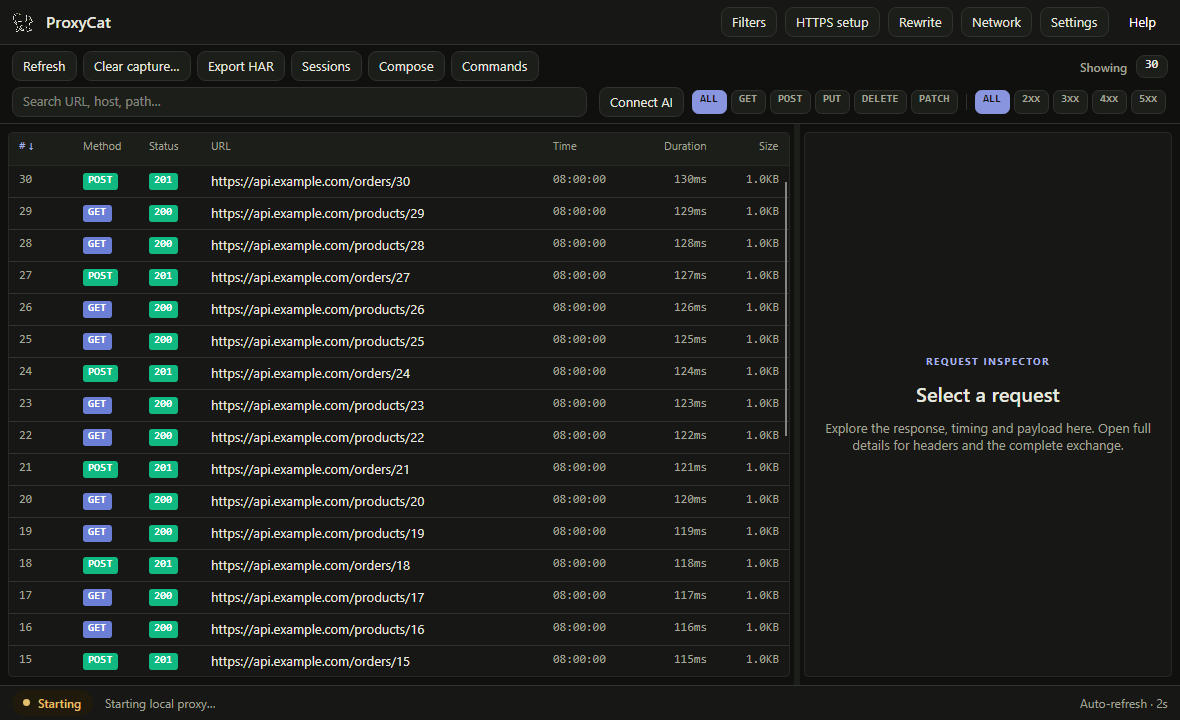Image resolution: width=1180 pixels, height=720 pixels.
Task: Select request https://api.example.com/products/26
Action: click(398, 309)
